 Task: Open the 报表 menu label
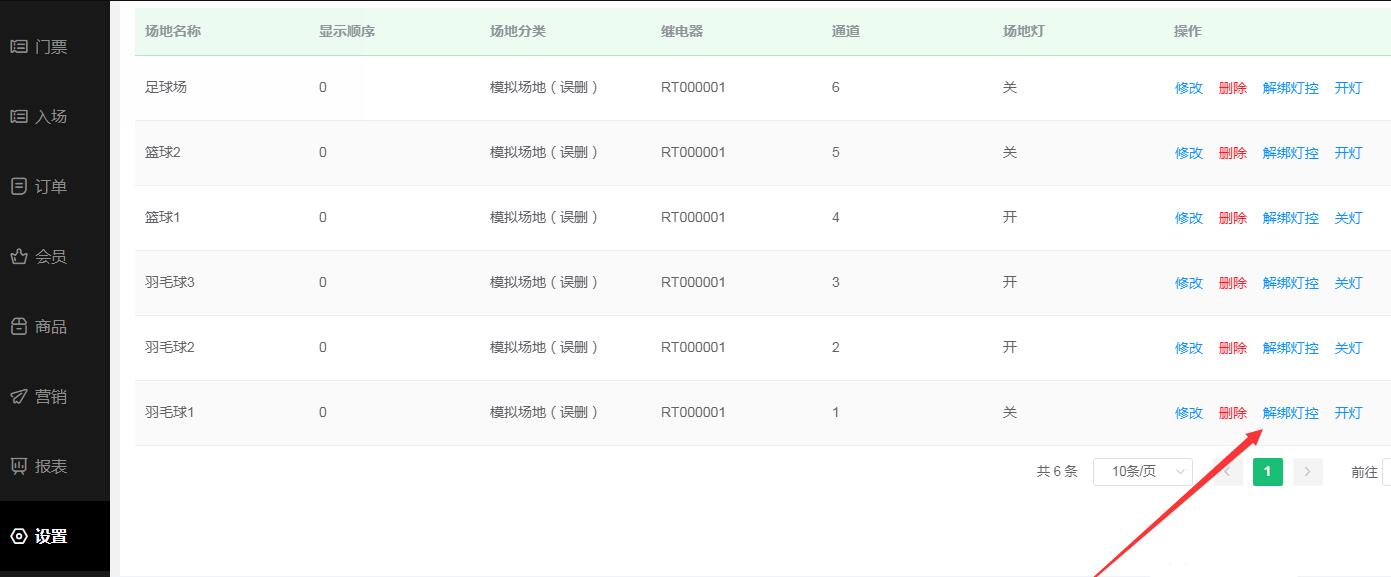(x=51, y=467)
